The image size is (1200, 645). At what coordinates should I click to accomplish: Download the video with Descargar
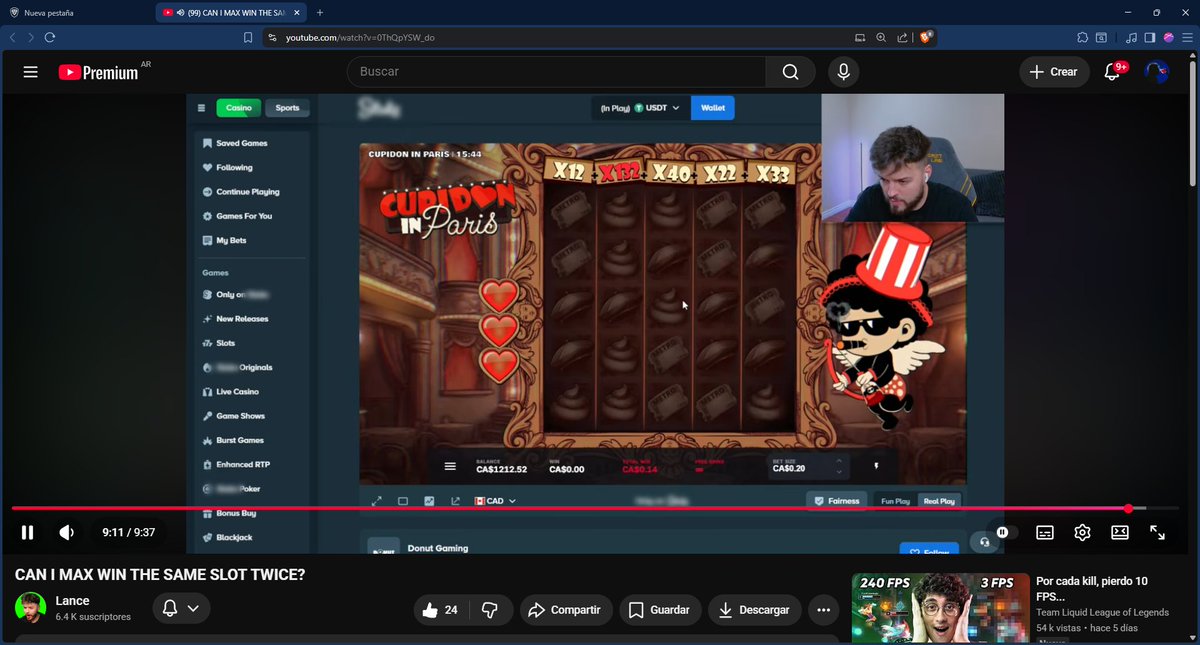point(754,610)
